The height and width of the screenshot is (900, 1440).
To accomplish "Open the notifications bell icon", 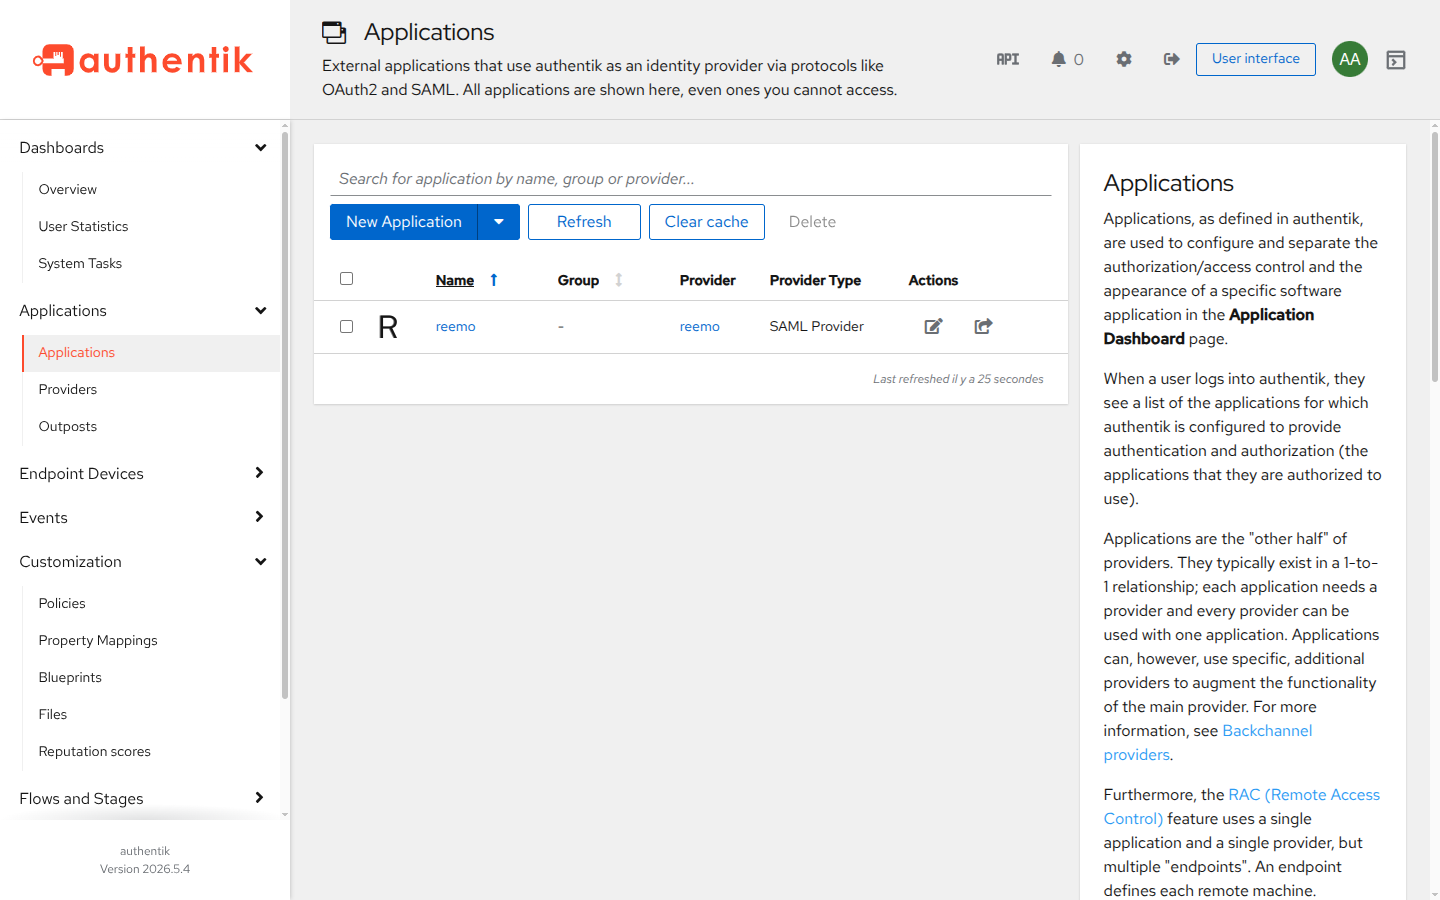I will (1058, 59).
